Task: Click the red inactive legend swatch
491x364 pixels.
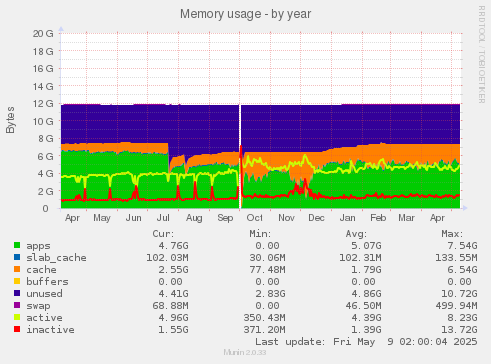Action: pyautogui.click(x=17, y=329)
